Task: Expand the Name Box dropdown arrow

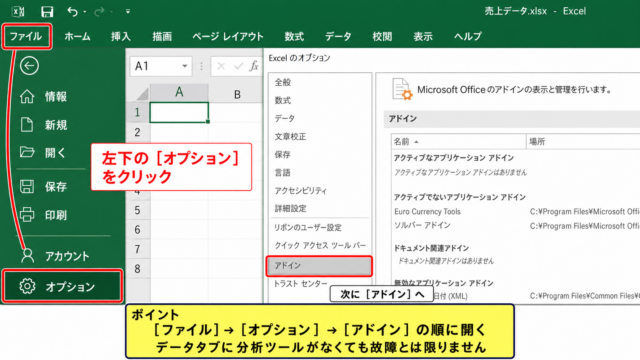Action: point(185,66)
